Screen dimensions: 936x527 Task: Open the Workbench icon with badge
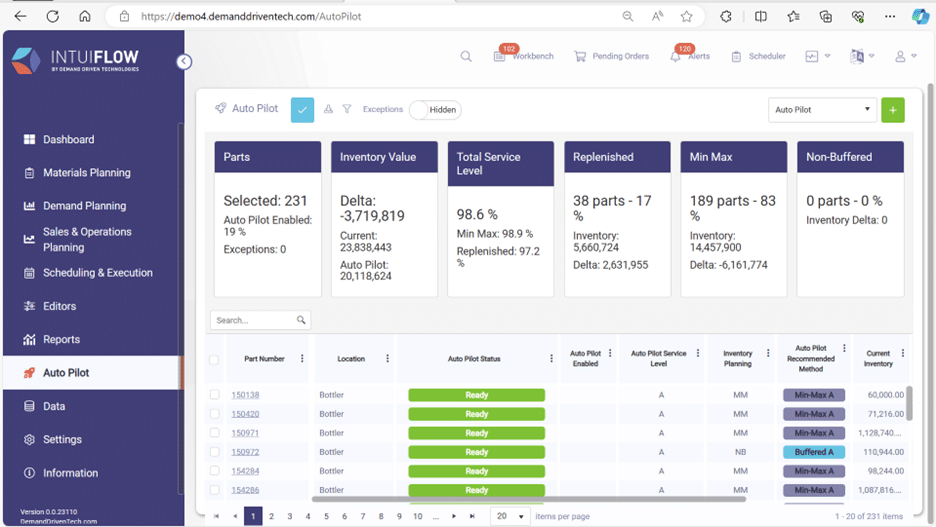(500, 57)
